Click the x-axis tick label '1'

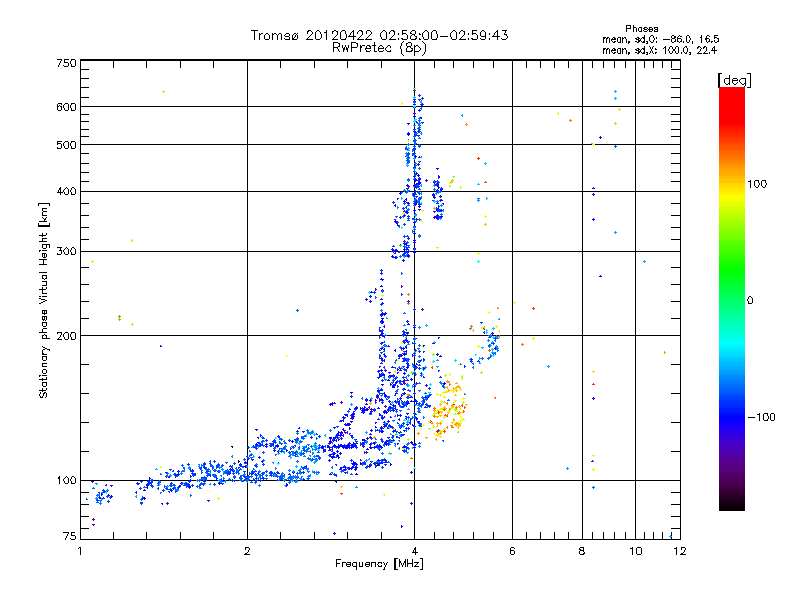pos(81,552)
